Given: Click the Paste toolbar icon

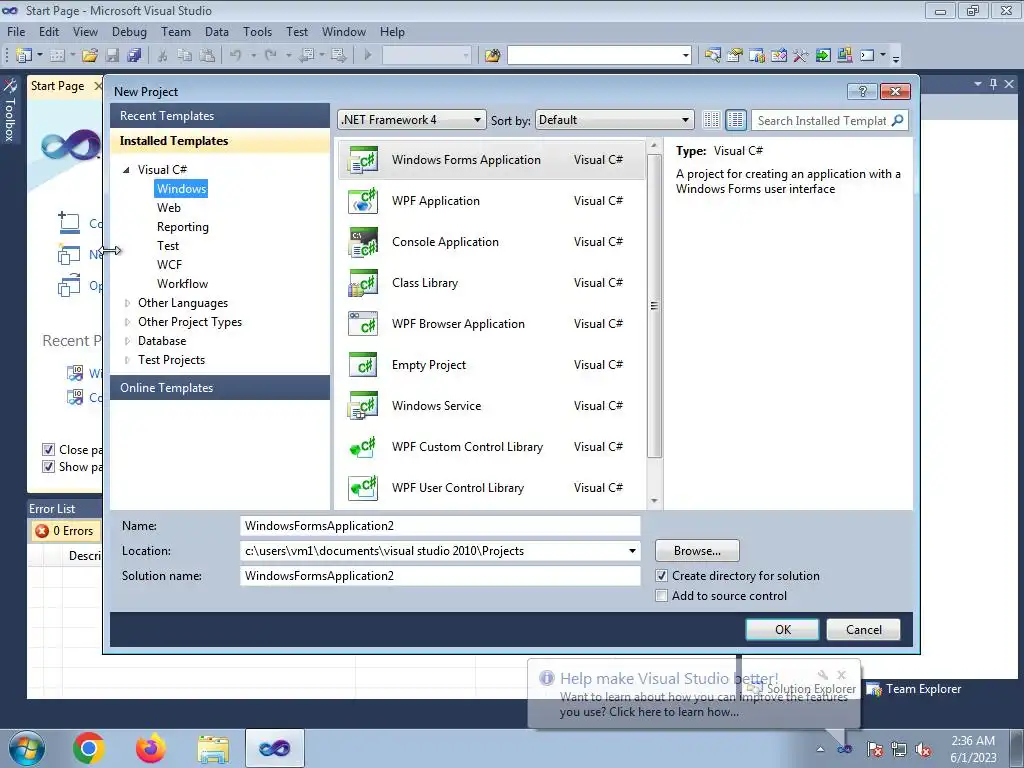Looking at the screenshot, I should [207, 56].
